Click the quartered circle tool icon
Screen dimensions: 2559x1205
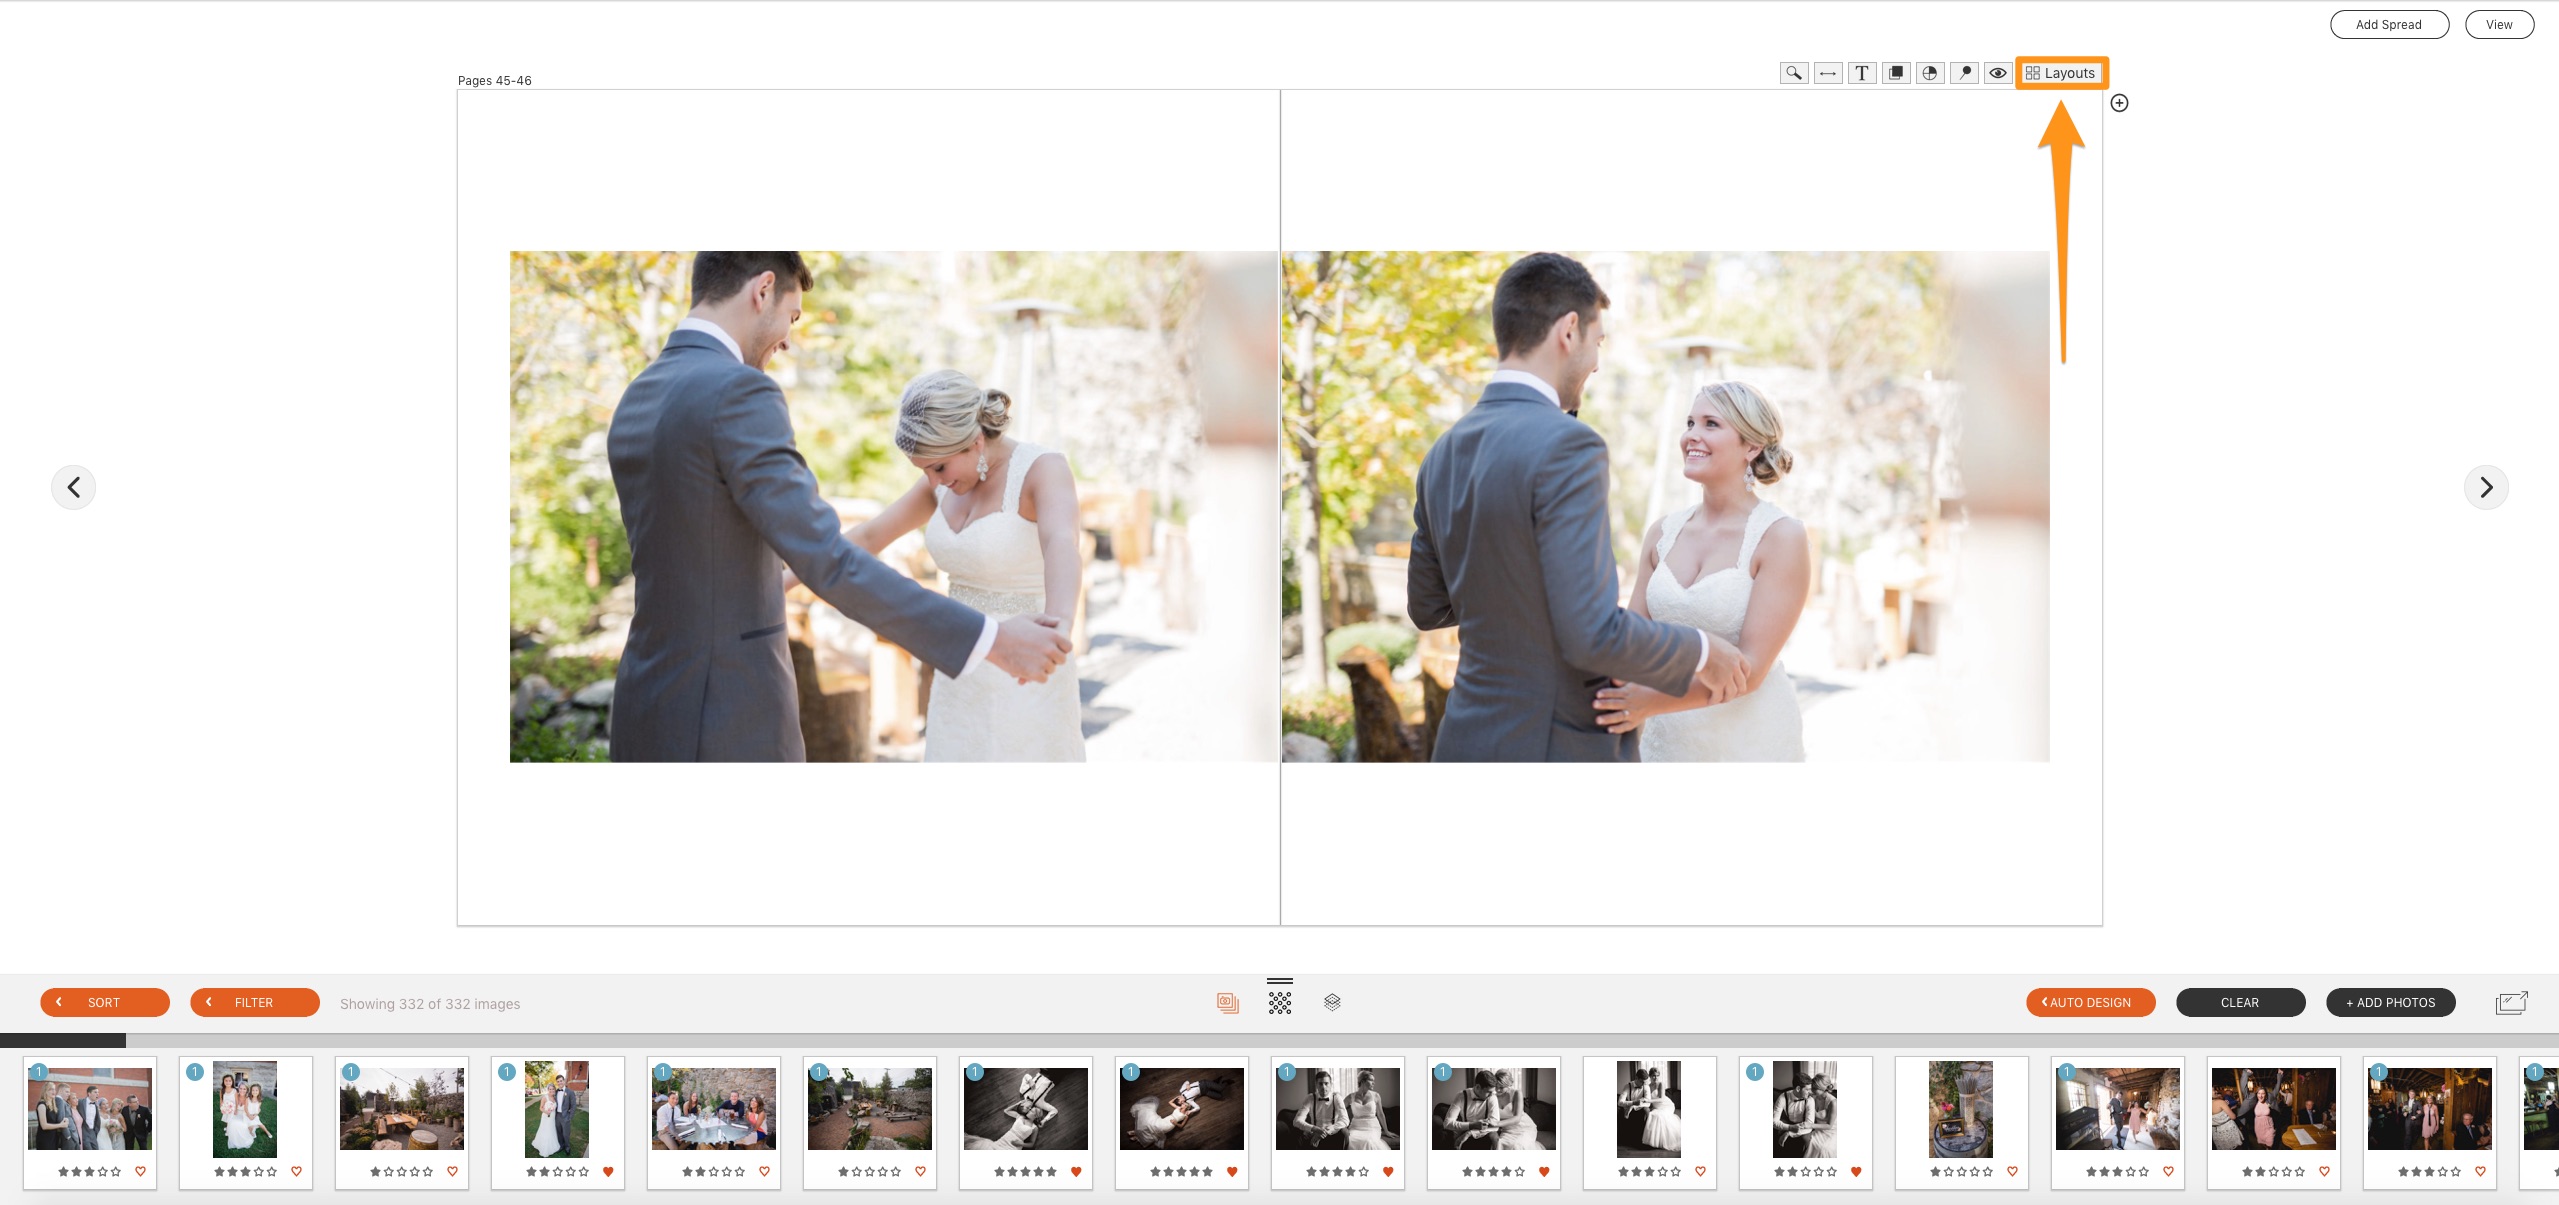(1930, 73)
